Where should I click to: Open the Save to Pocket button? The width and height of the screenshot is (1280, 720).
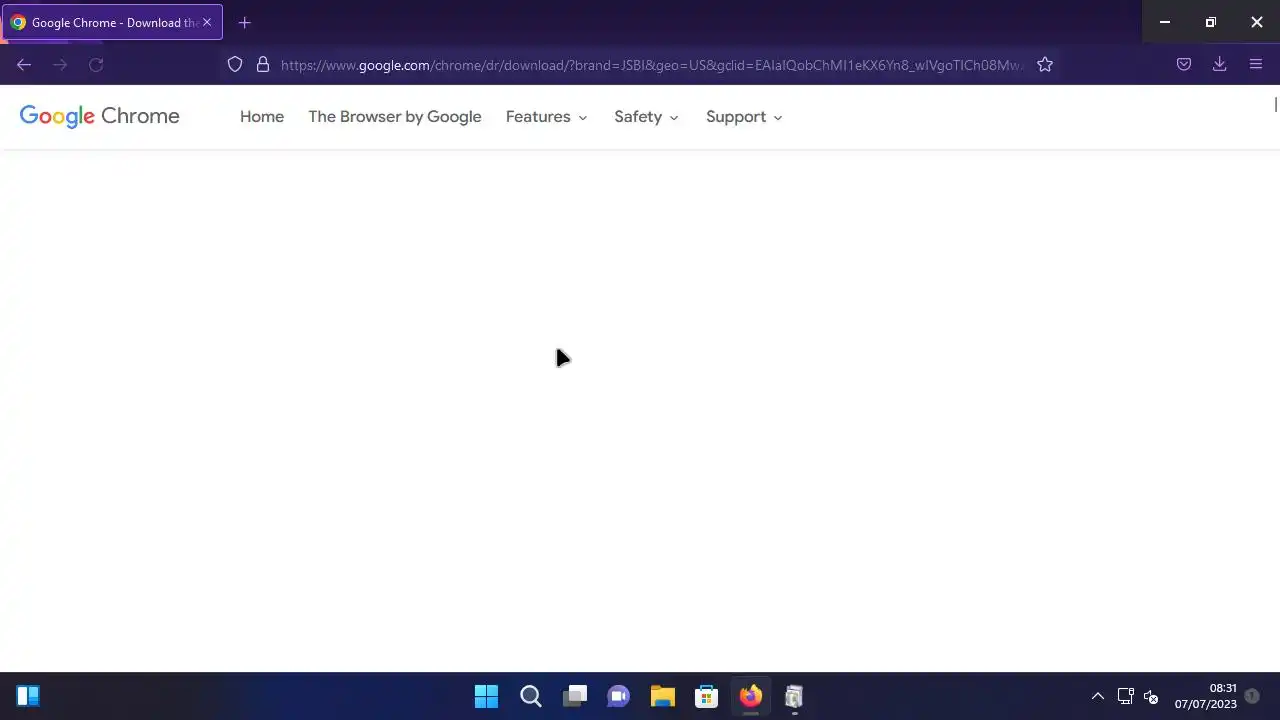[x=1184, y=64]
